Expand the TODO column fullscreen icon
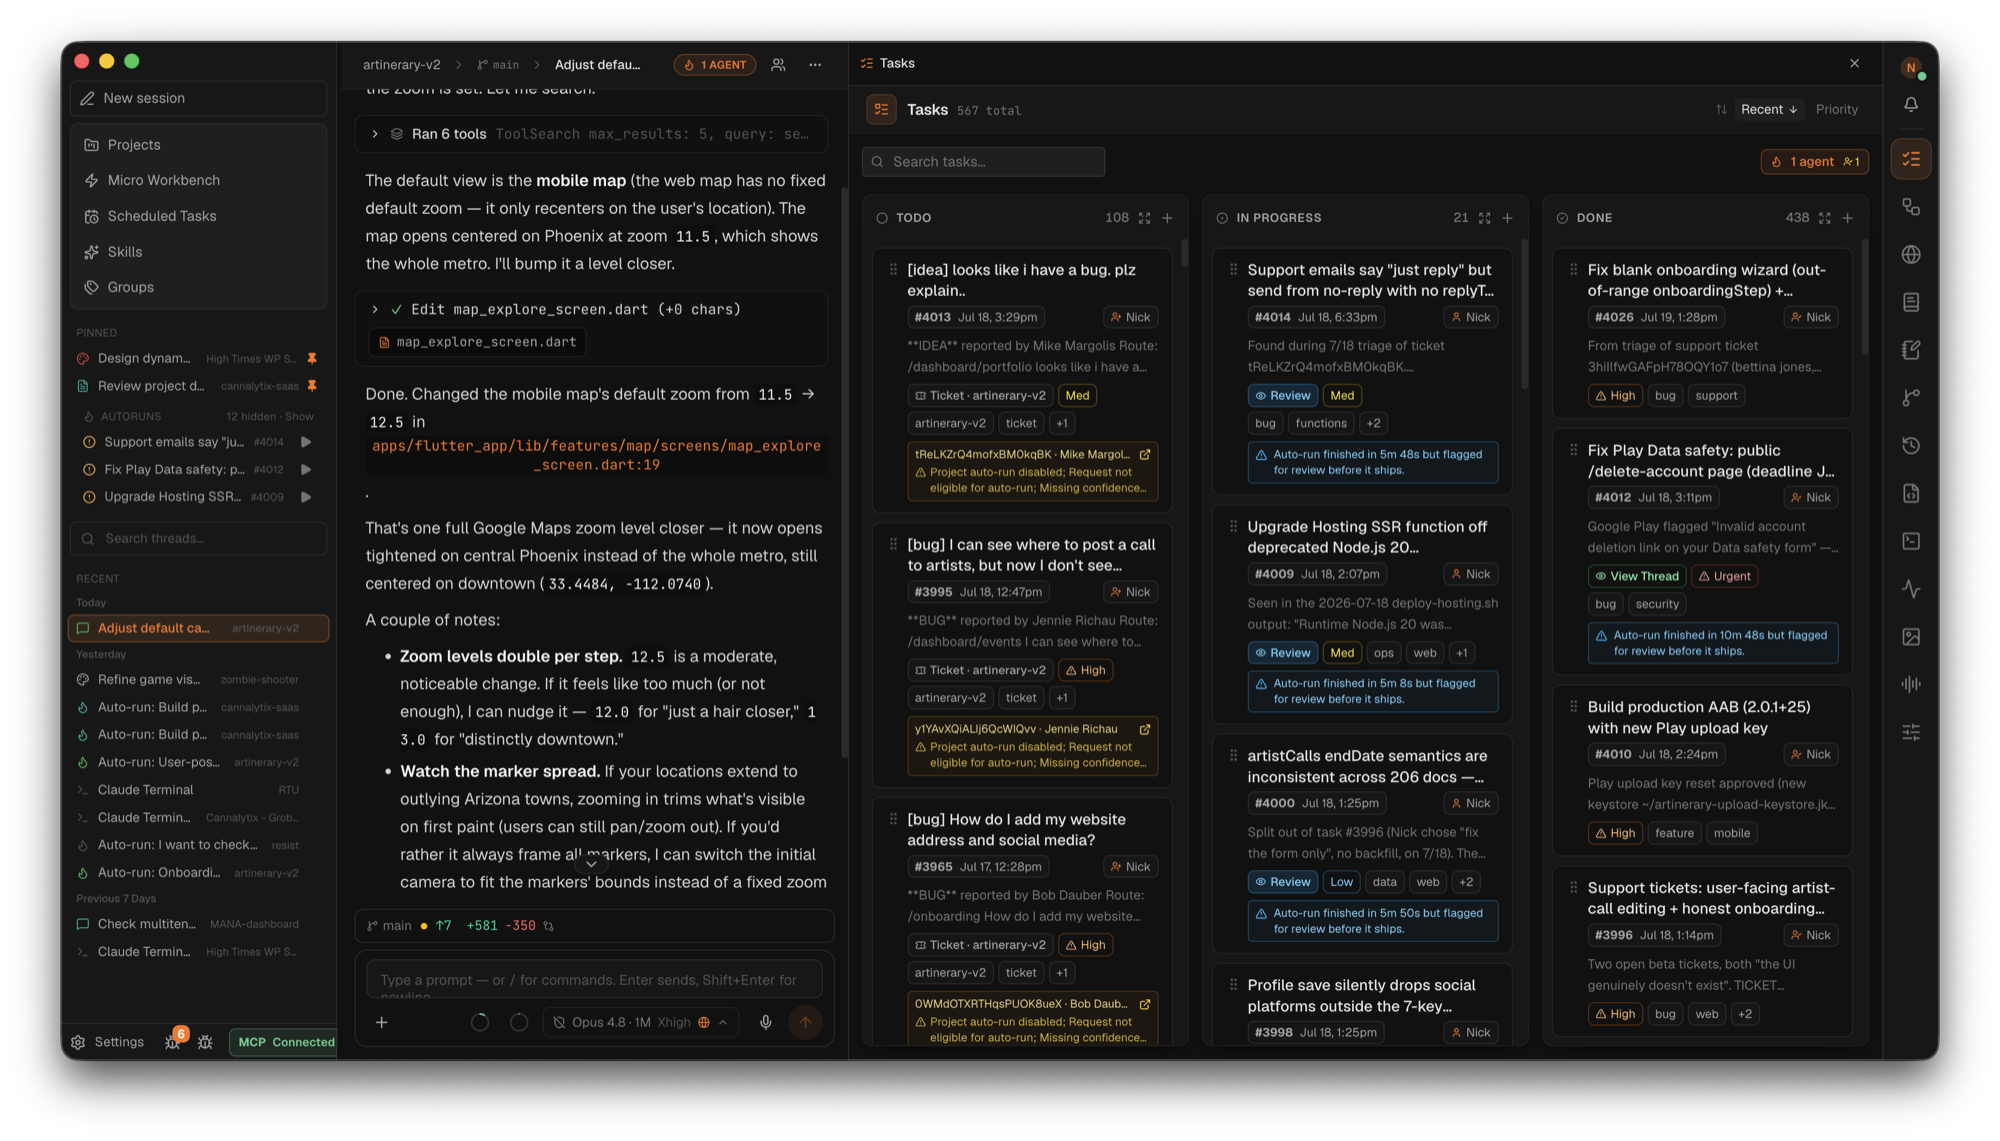The height and width of the screenshot is (1141, 2000). [1144, 218]
